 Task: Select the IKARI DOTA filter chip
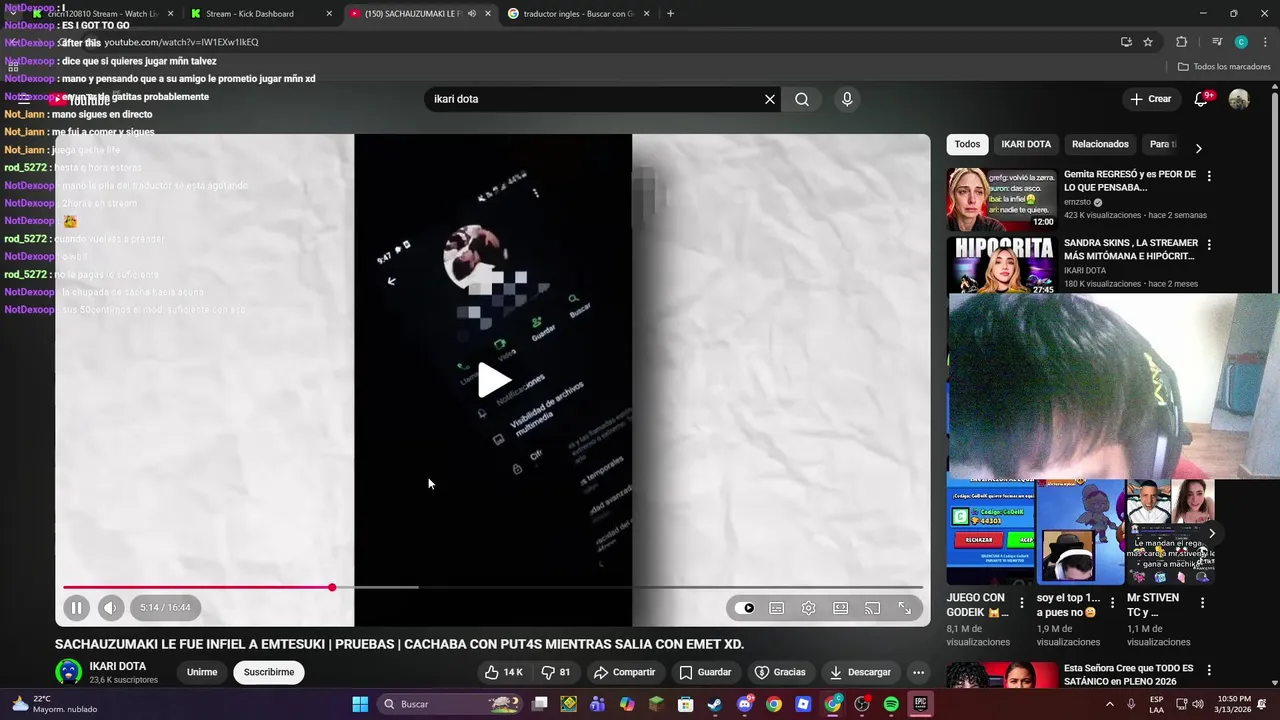(x=1026, y=144)
